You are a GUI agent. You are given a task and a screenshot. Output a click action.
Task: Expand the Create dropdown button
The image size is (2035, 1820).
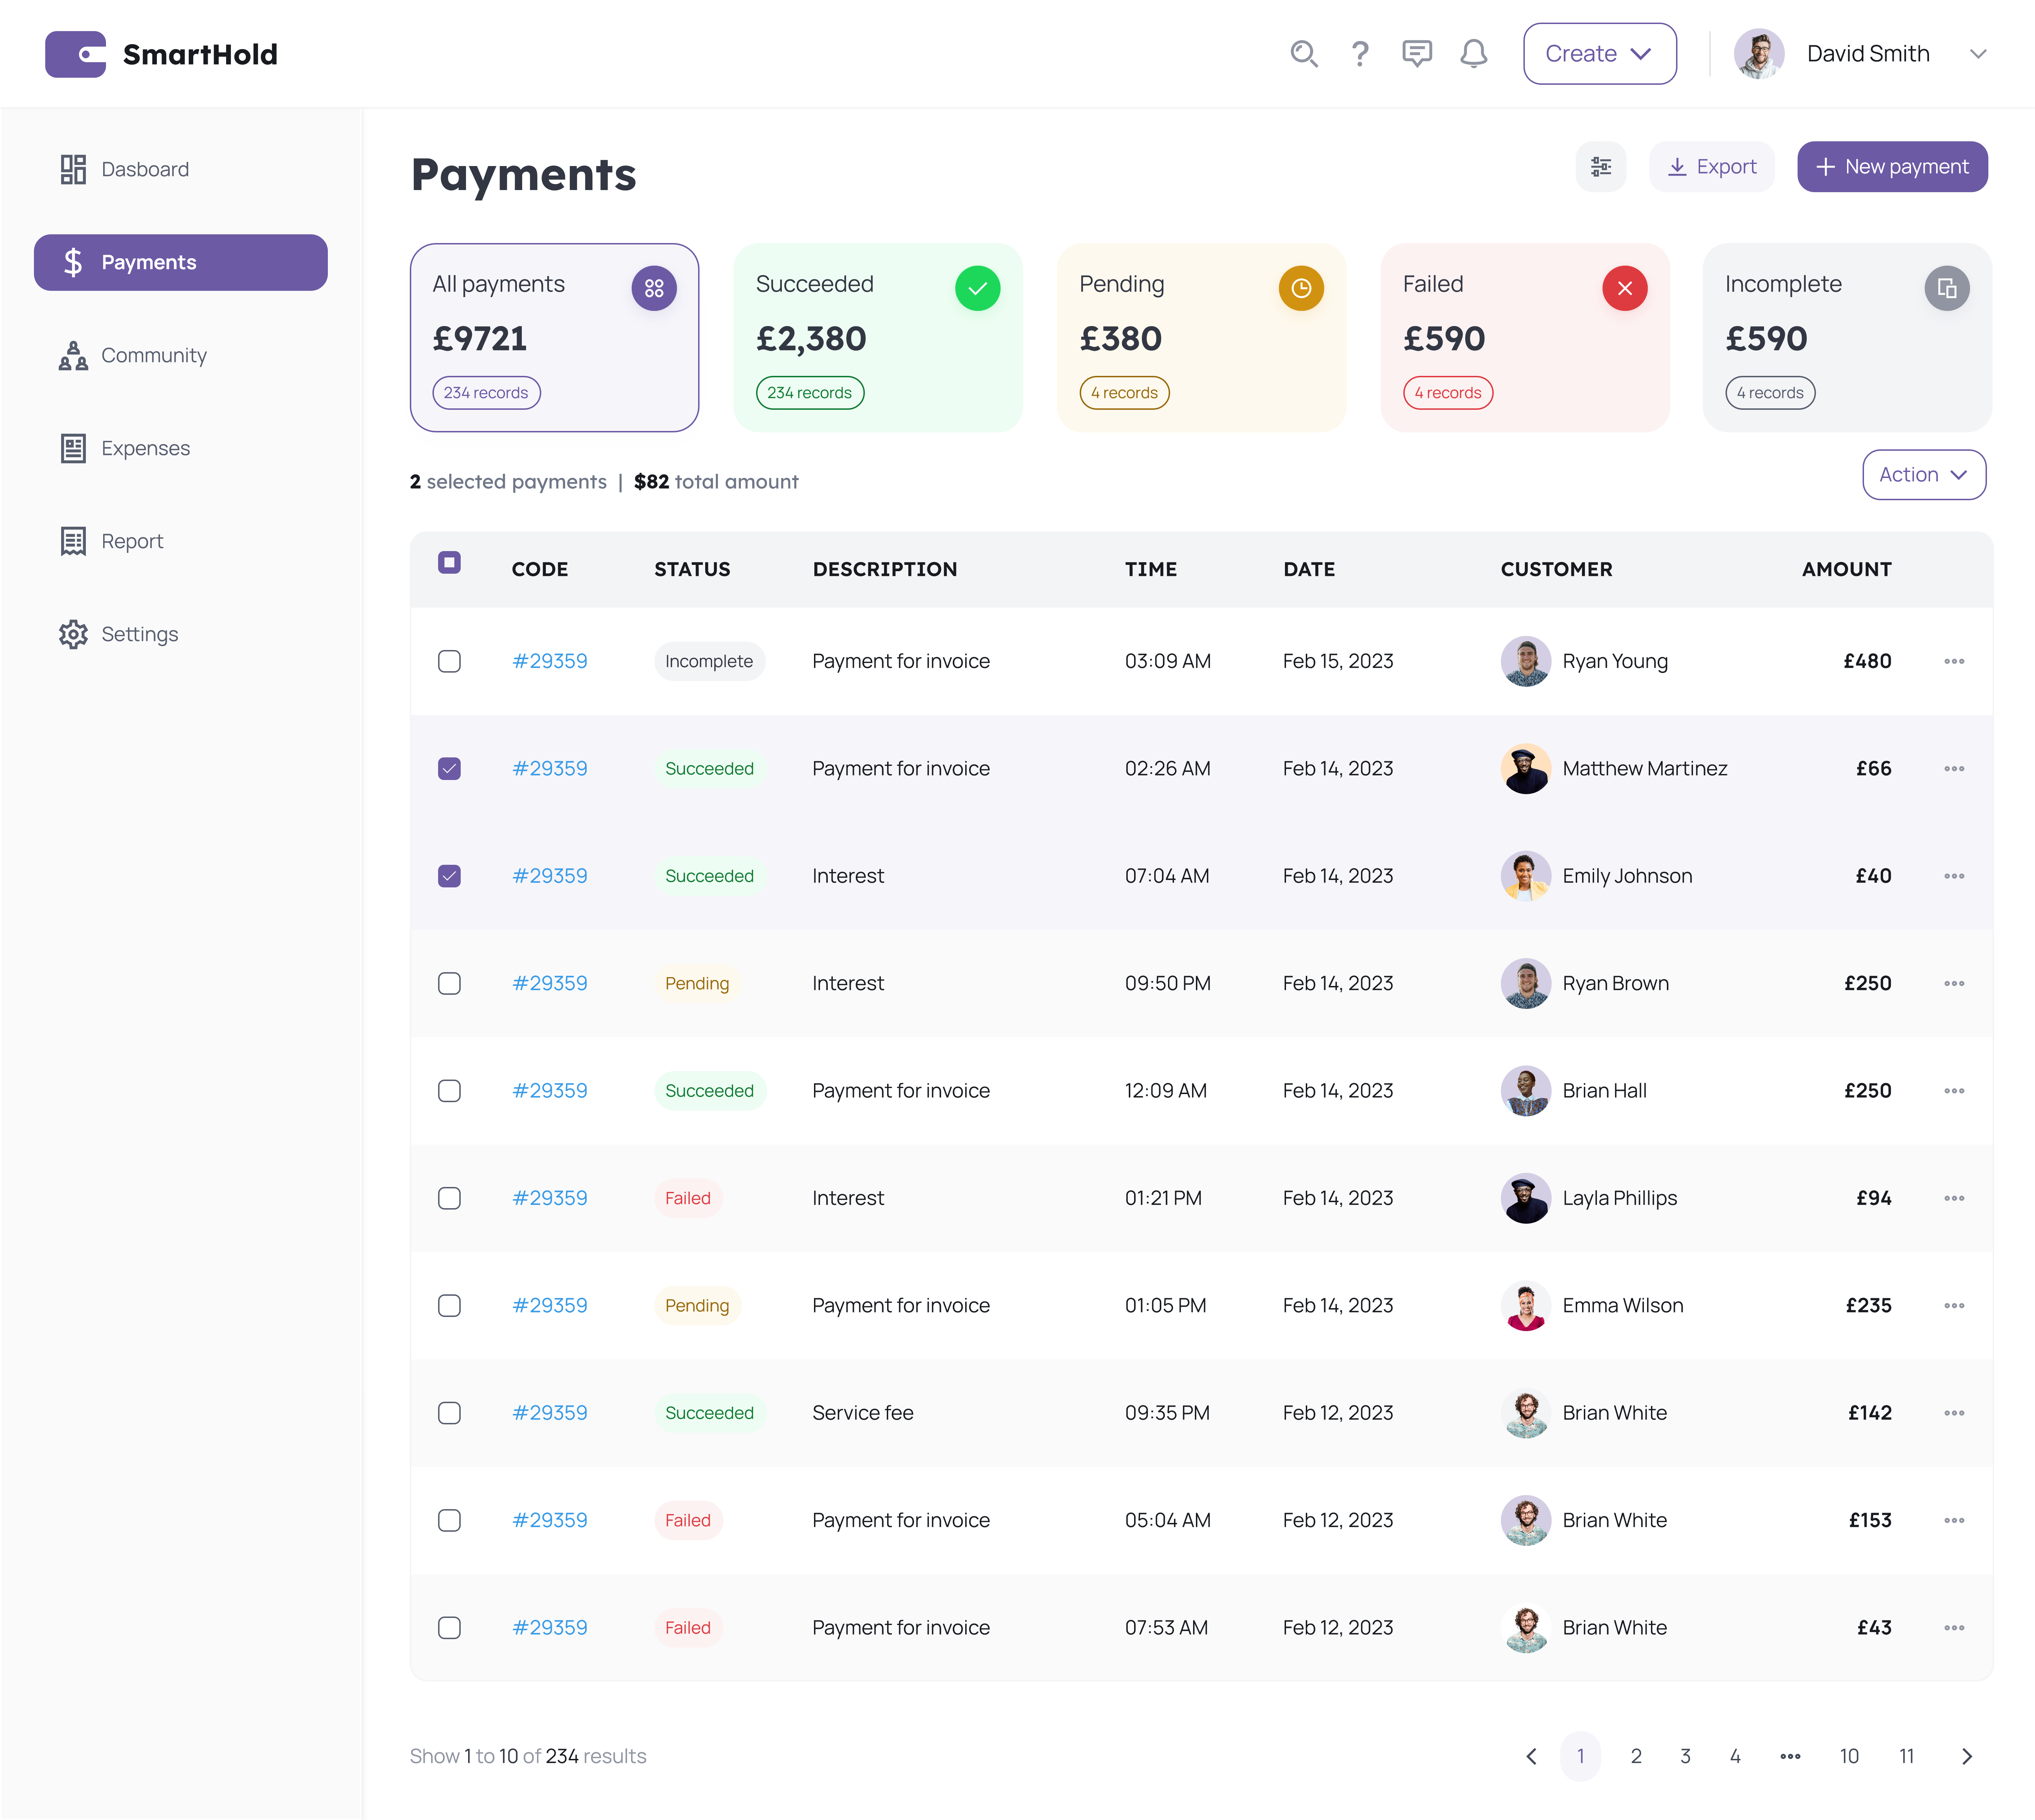click(1599, 54)
